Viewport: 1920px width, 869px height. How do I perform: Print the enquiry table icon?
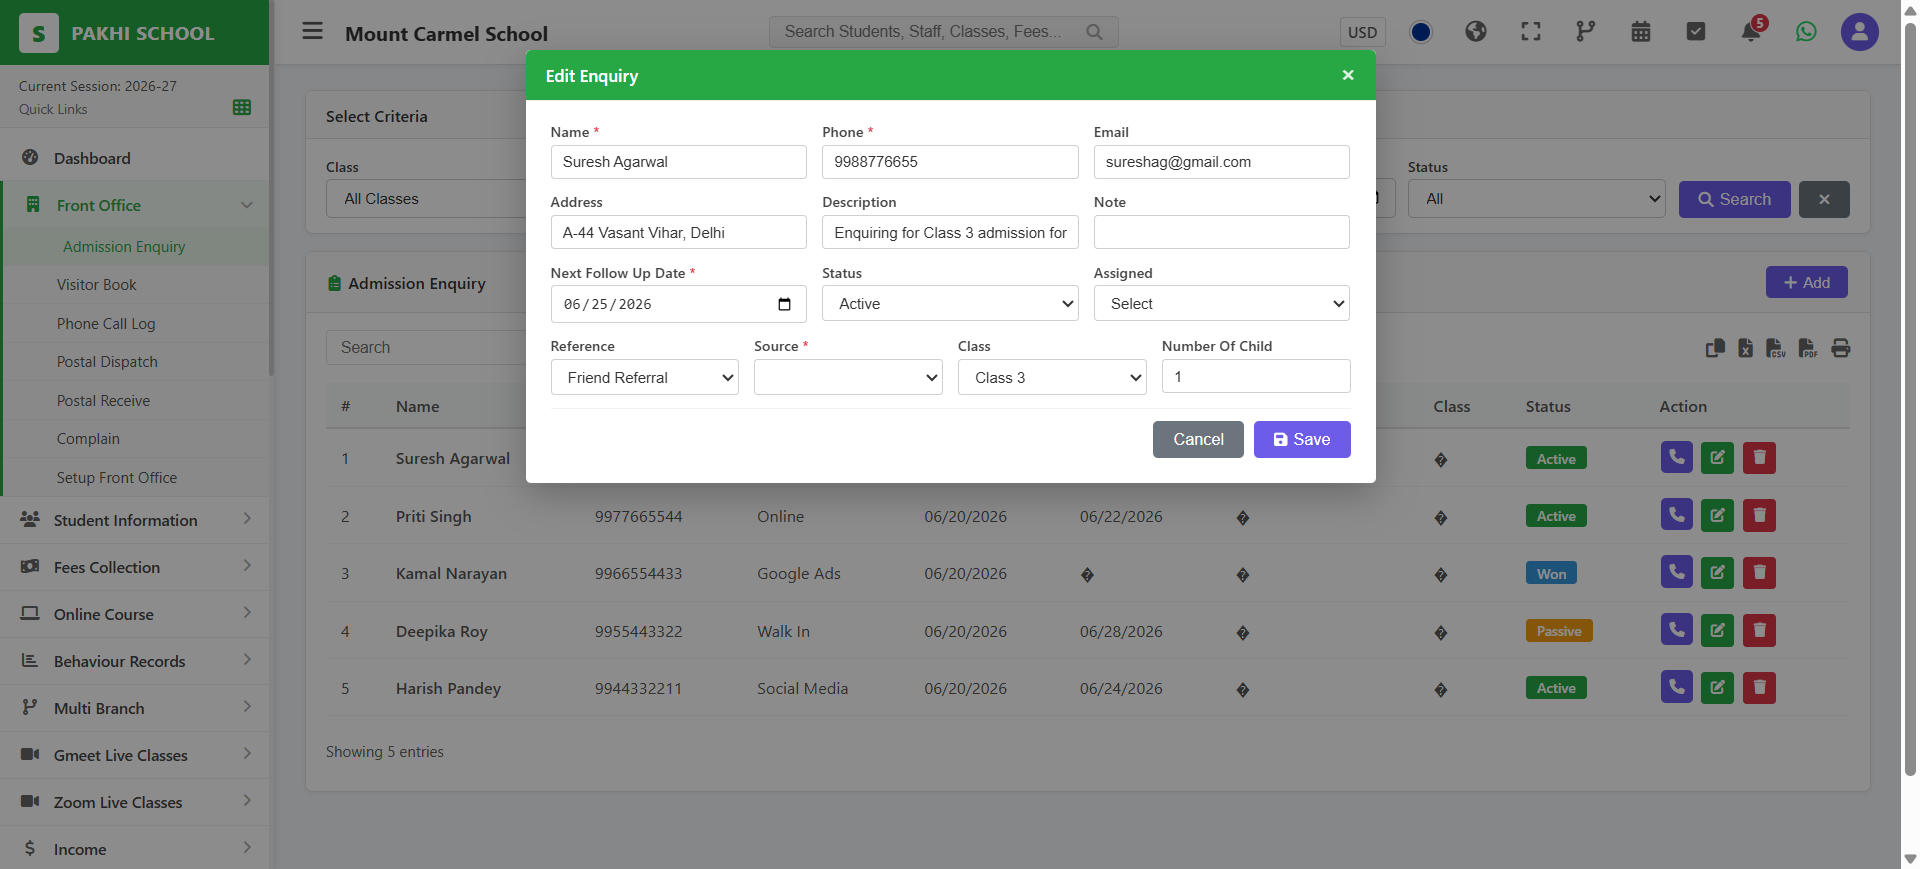click(x=1841, y=348)
